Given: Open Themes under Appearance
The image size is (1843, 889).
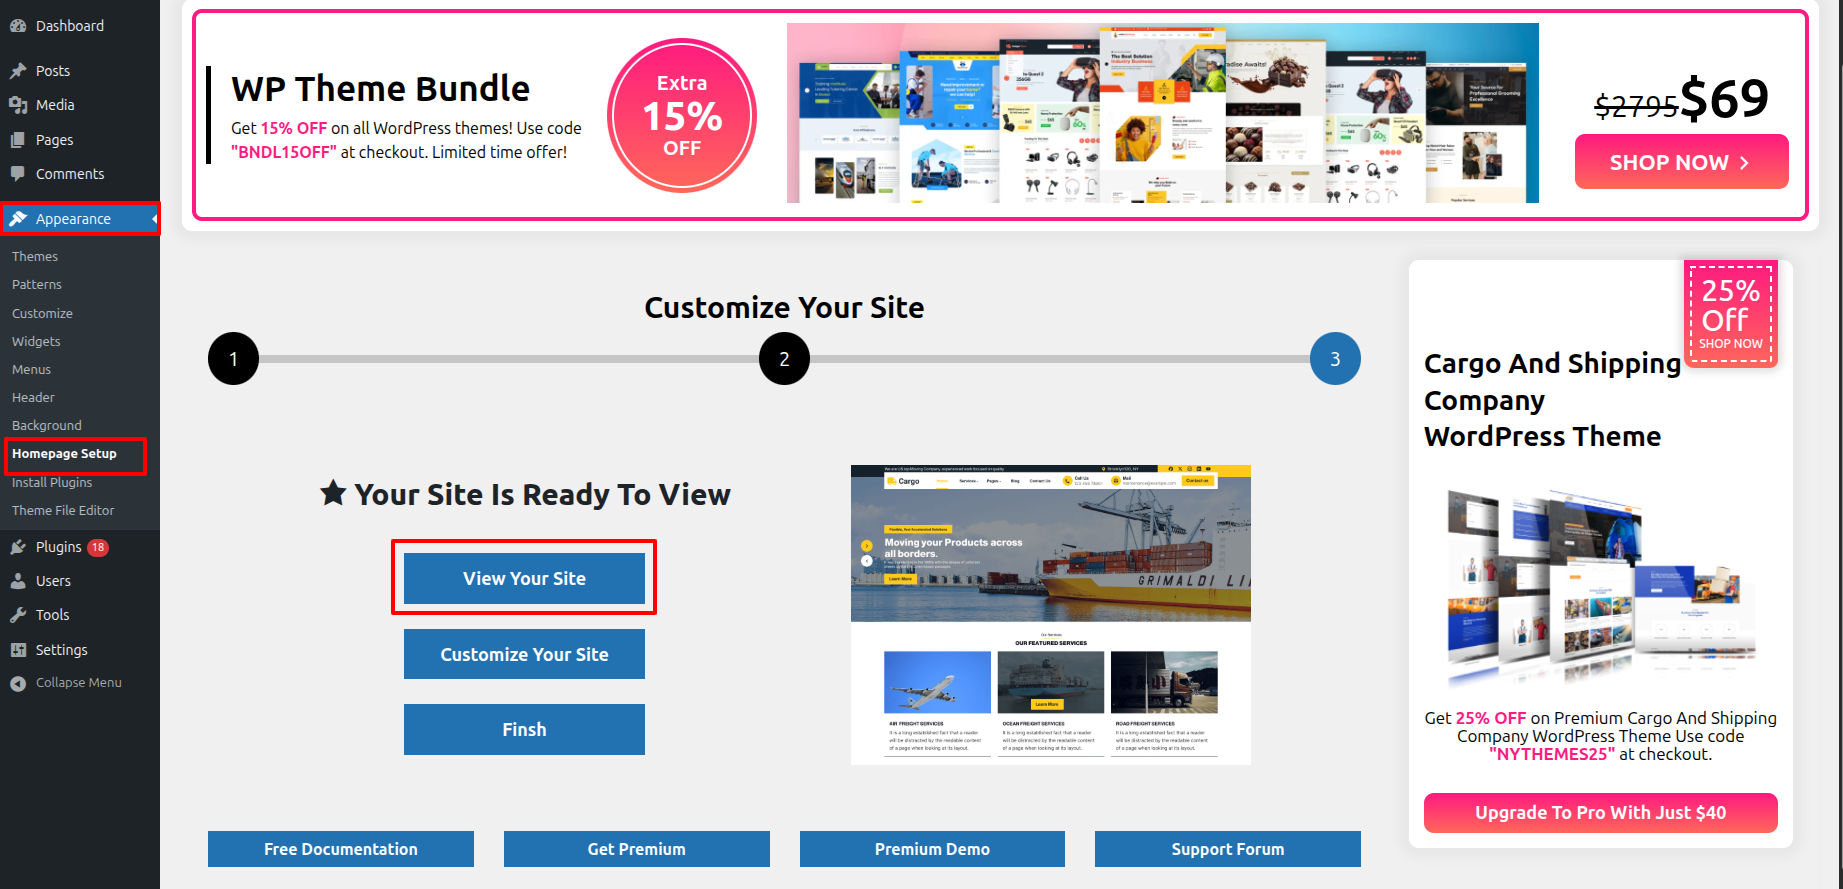Looking at the screenshot, I should (x=35, y=257).
